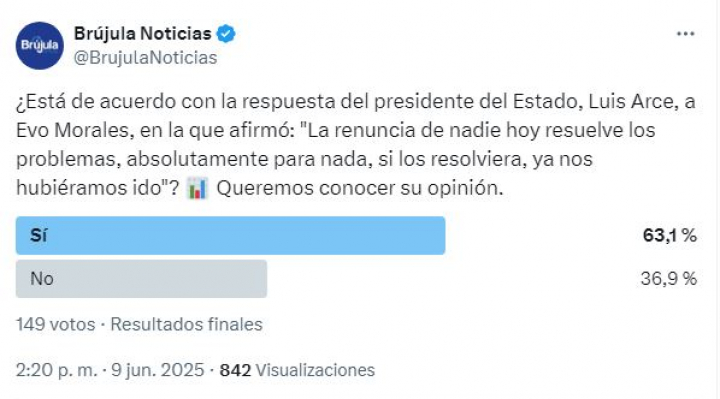720x399 pixels.
Task: Open the 2:20 p. m. timestamp link
Action: tap(56, 370)
